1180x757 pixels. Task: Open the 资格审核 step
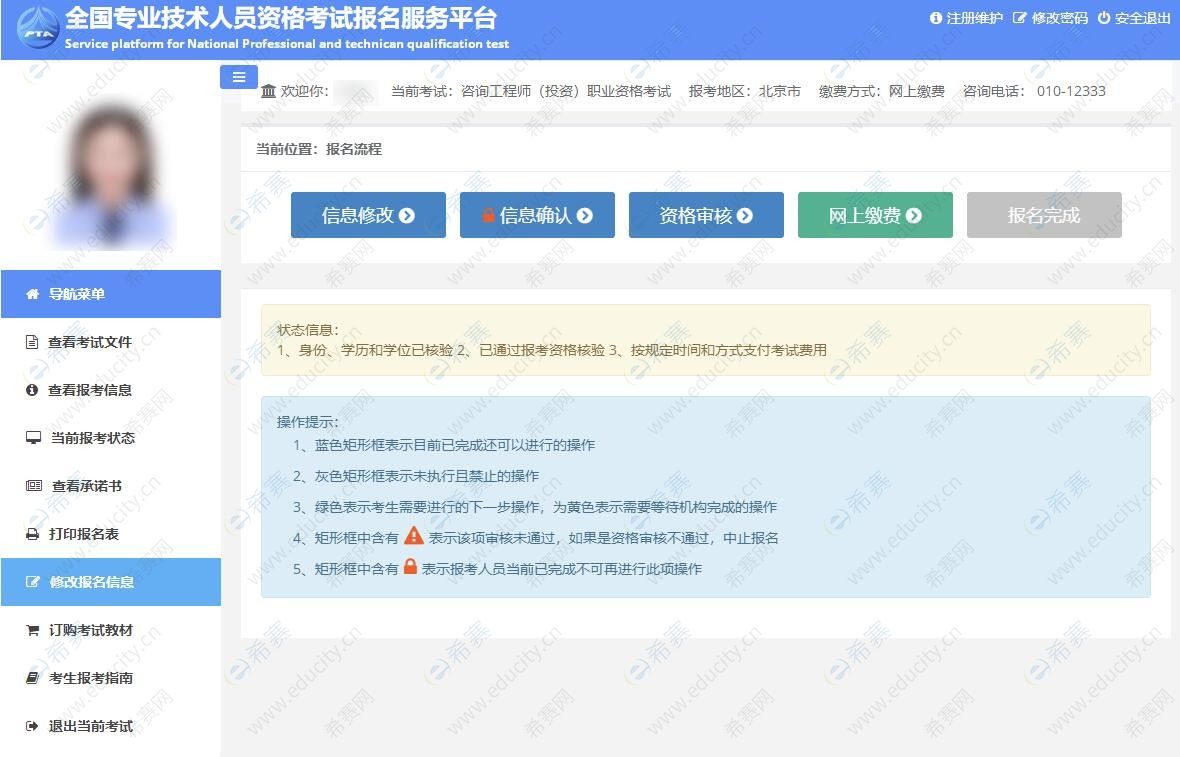click(705, 214)
